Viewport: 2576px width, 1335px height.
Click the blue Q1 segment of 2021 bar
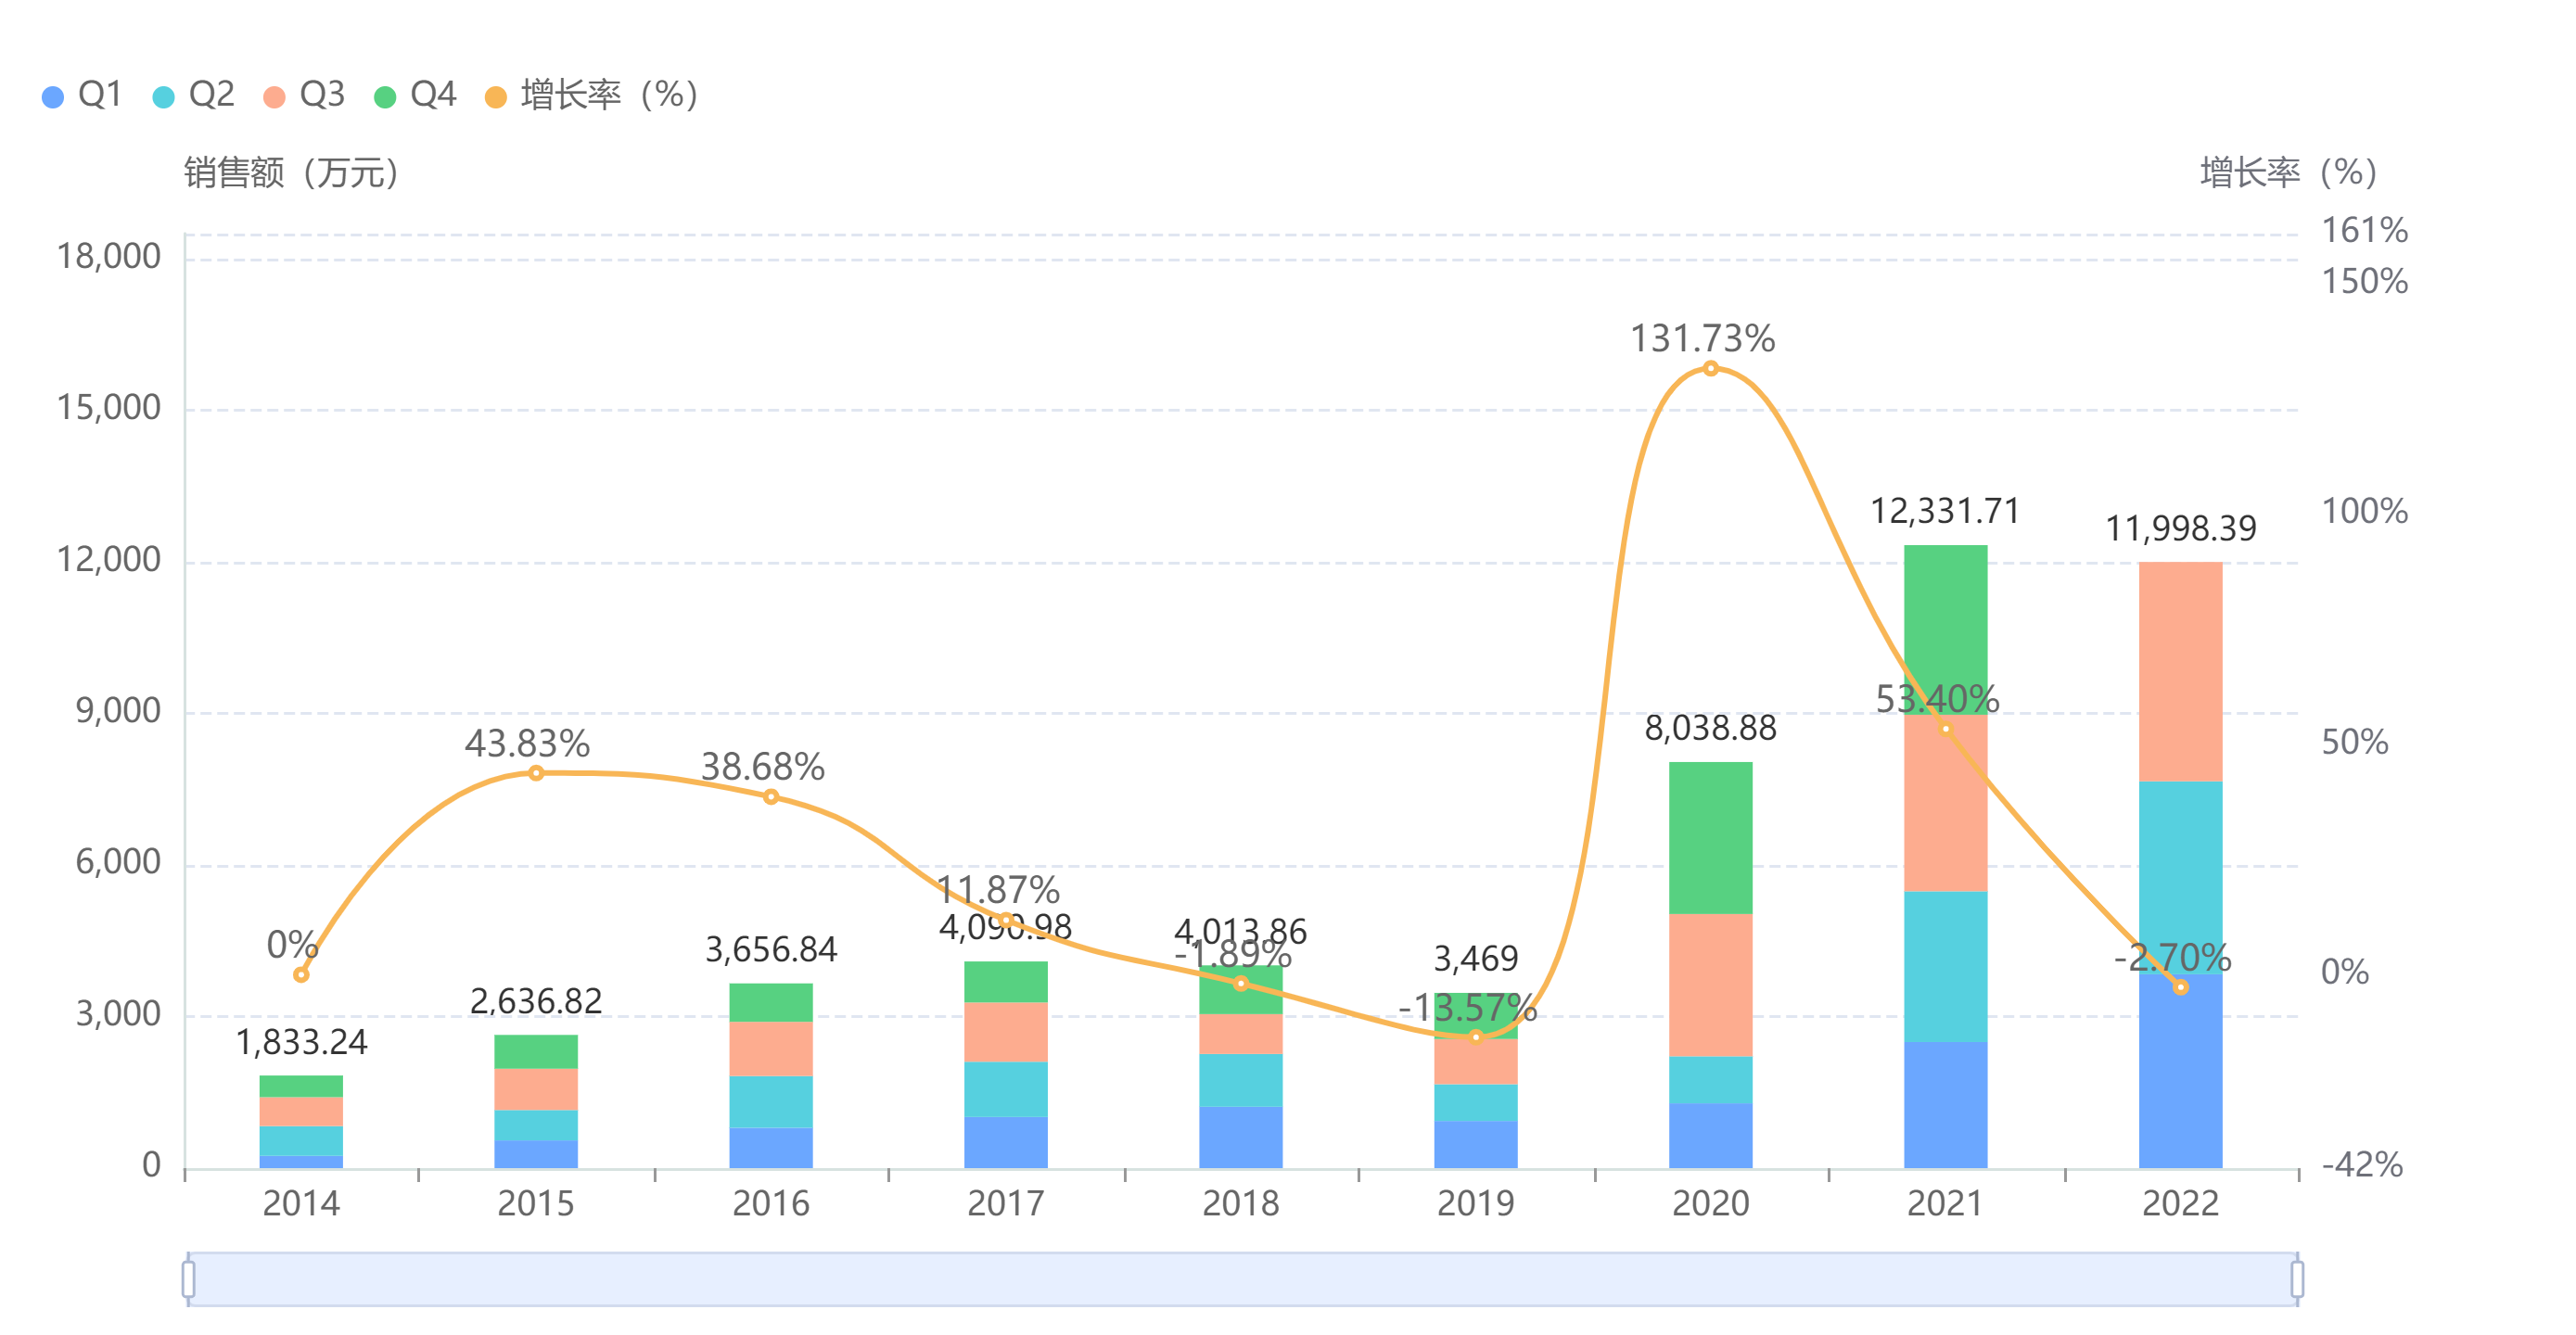point(1945,1105)
